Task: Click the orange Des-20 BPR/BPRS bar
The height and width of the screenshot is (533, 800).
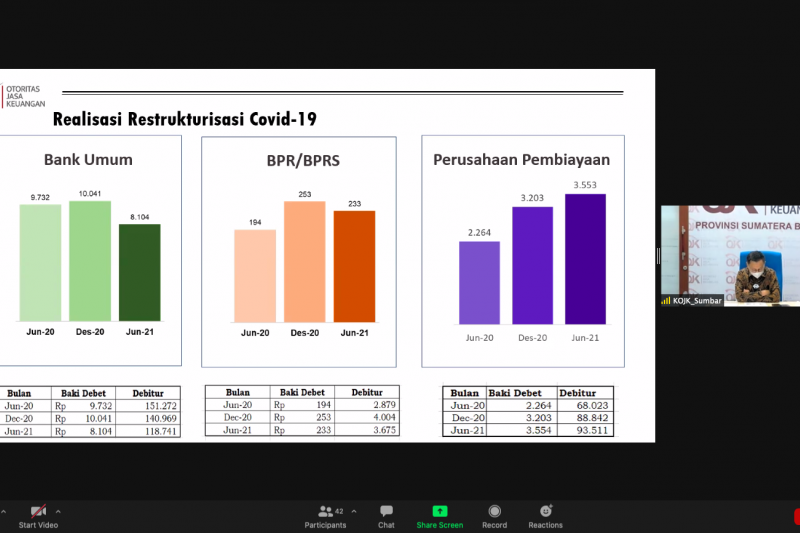Action: pos(304,262)
